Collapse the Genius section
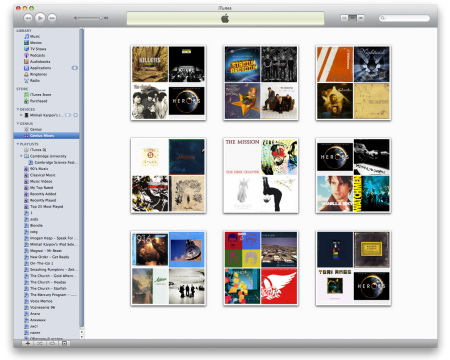The width and height of the screenshot is (450, 360). tap(18, 124)
